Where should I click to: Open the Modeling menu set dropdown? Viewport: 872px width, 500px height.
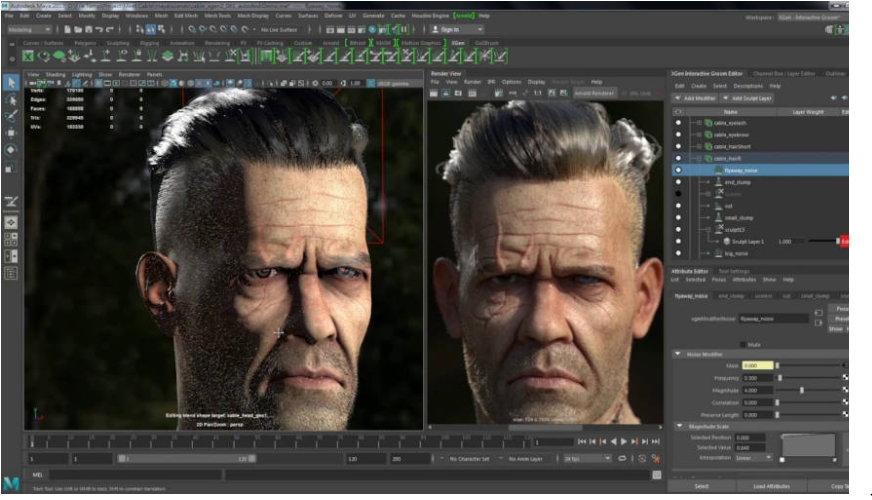tap(29, 29)
